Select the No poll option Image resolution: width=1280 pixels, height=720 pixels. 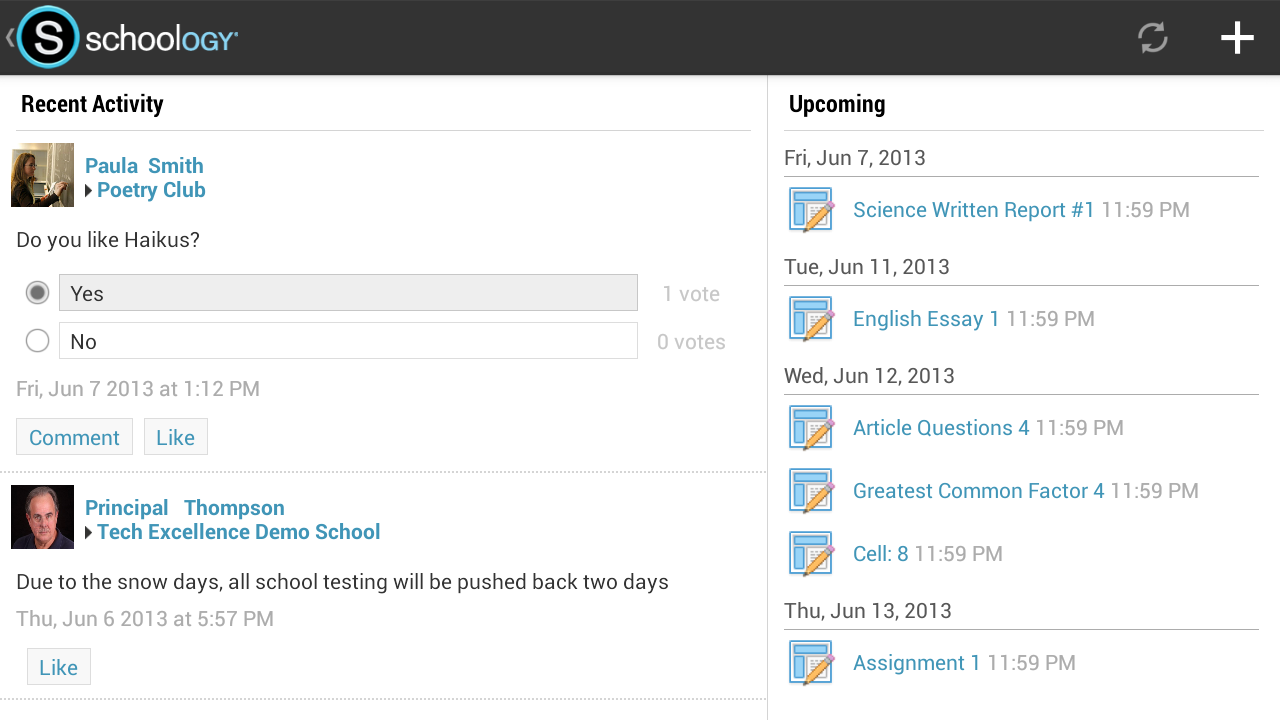[37, 340]
